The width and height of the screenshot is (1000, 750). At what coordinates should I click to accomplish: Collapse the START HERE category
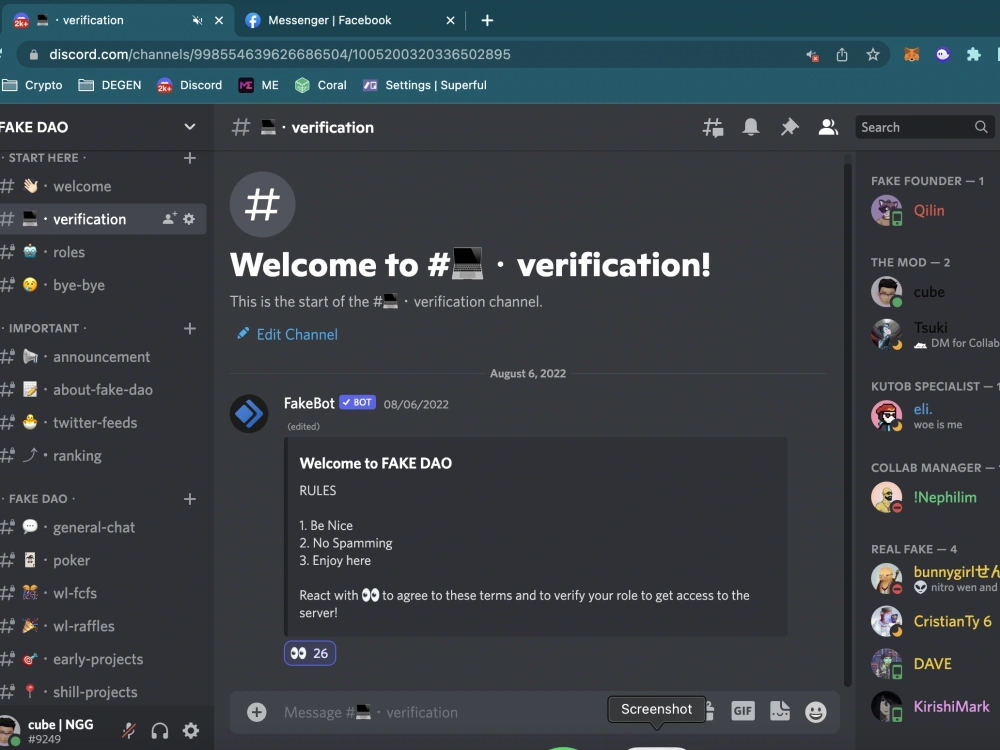(x=40, y=157)
